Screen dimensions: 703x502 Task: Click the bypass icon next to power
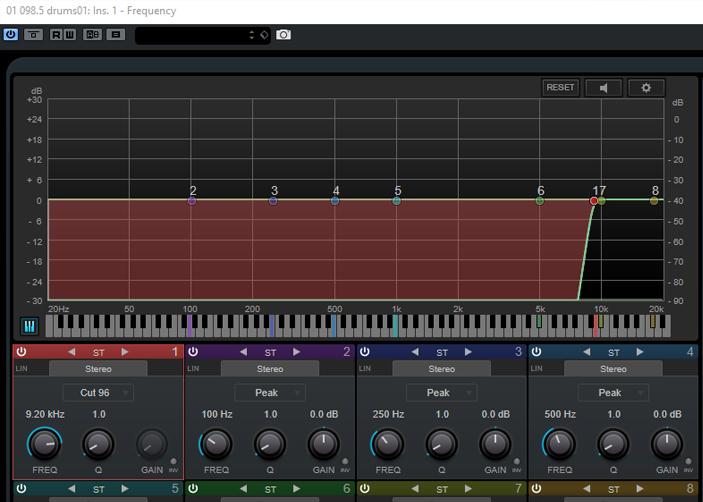[x=34, y=34]
